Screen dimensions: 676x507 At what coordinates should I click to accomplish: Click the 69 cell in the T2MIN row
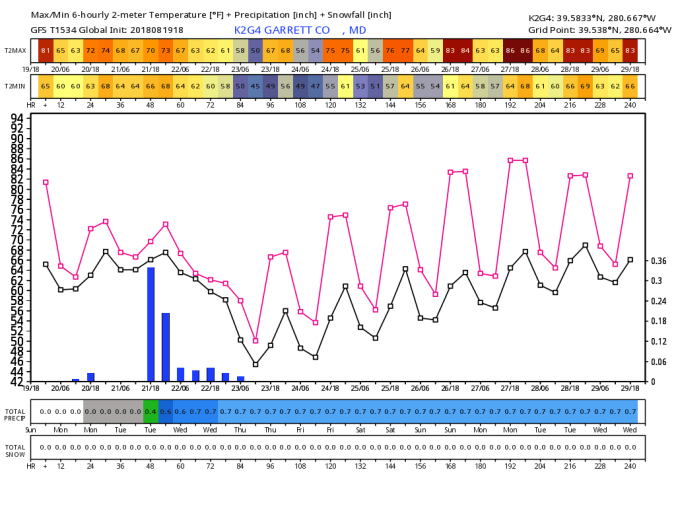[585, 87]
